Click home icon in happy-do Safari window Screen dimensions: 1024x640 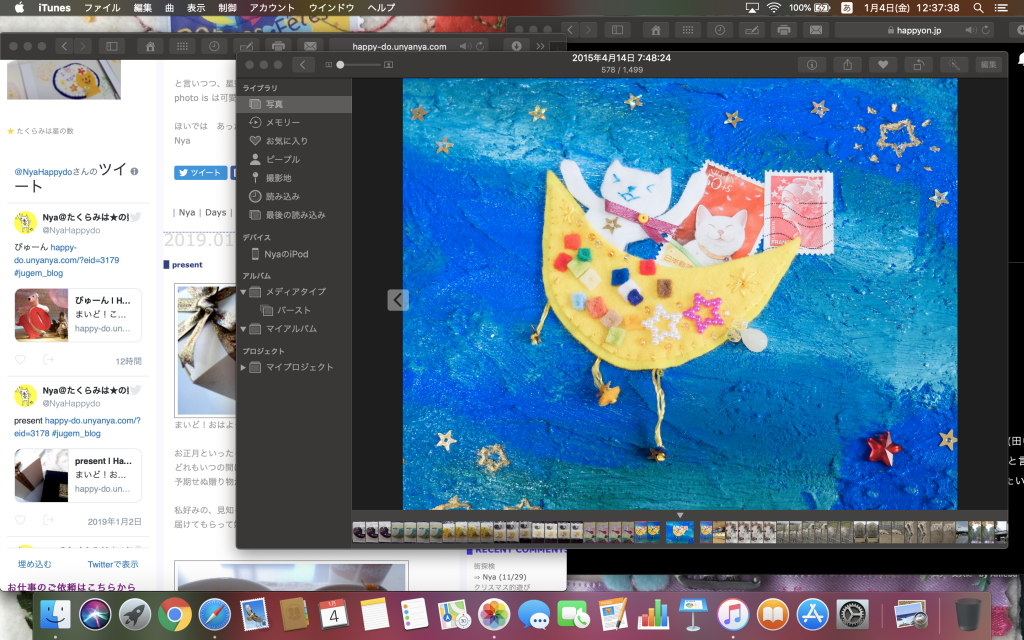150,46
